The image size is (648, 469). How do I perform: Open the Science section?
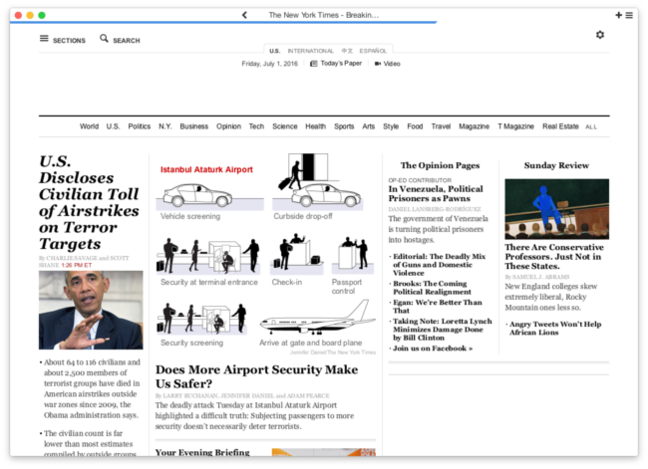click(x=285, y=126)
